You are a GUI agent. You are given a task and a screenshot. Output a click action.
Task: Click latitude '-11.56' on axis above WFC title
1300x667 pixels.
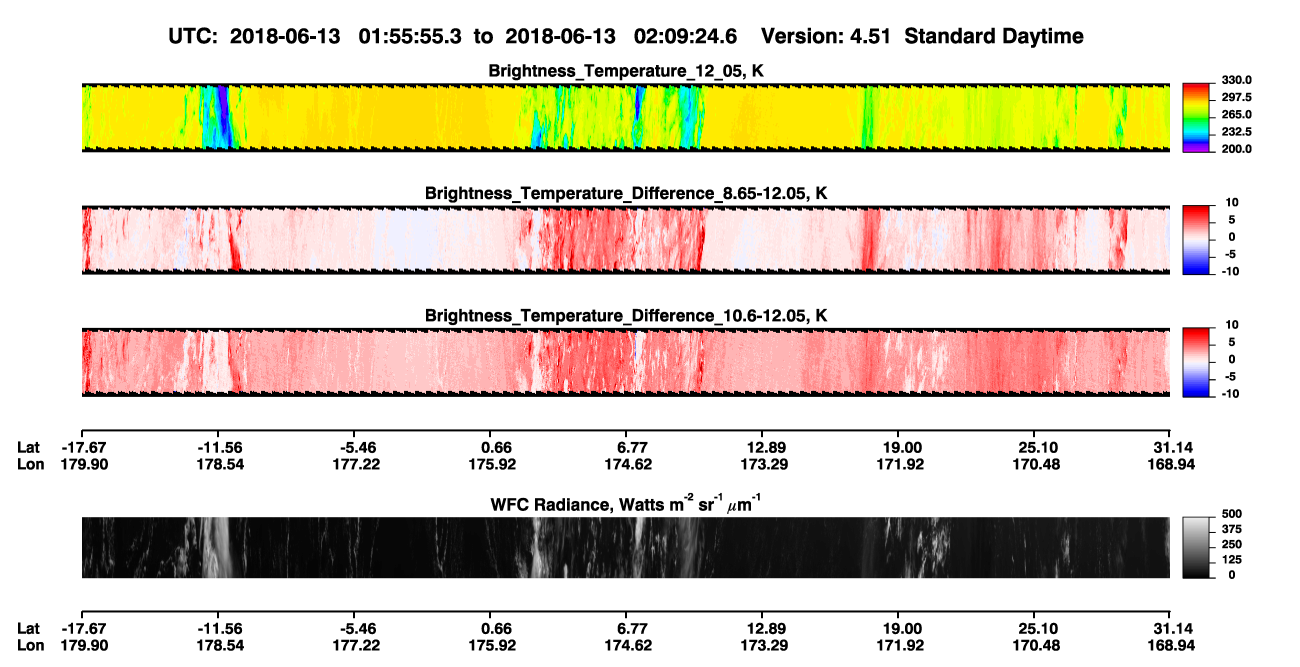pos(220,447)
